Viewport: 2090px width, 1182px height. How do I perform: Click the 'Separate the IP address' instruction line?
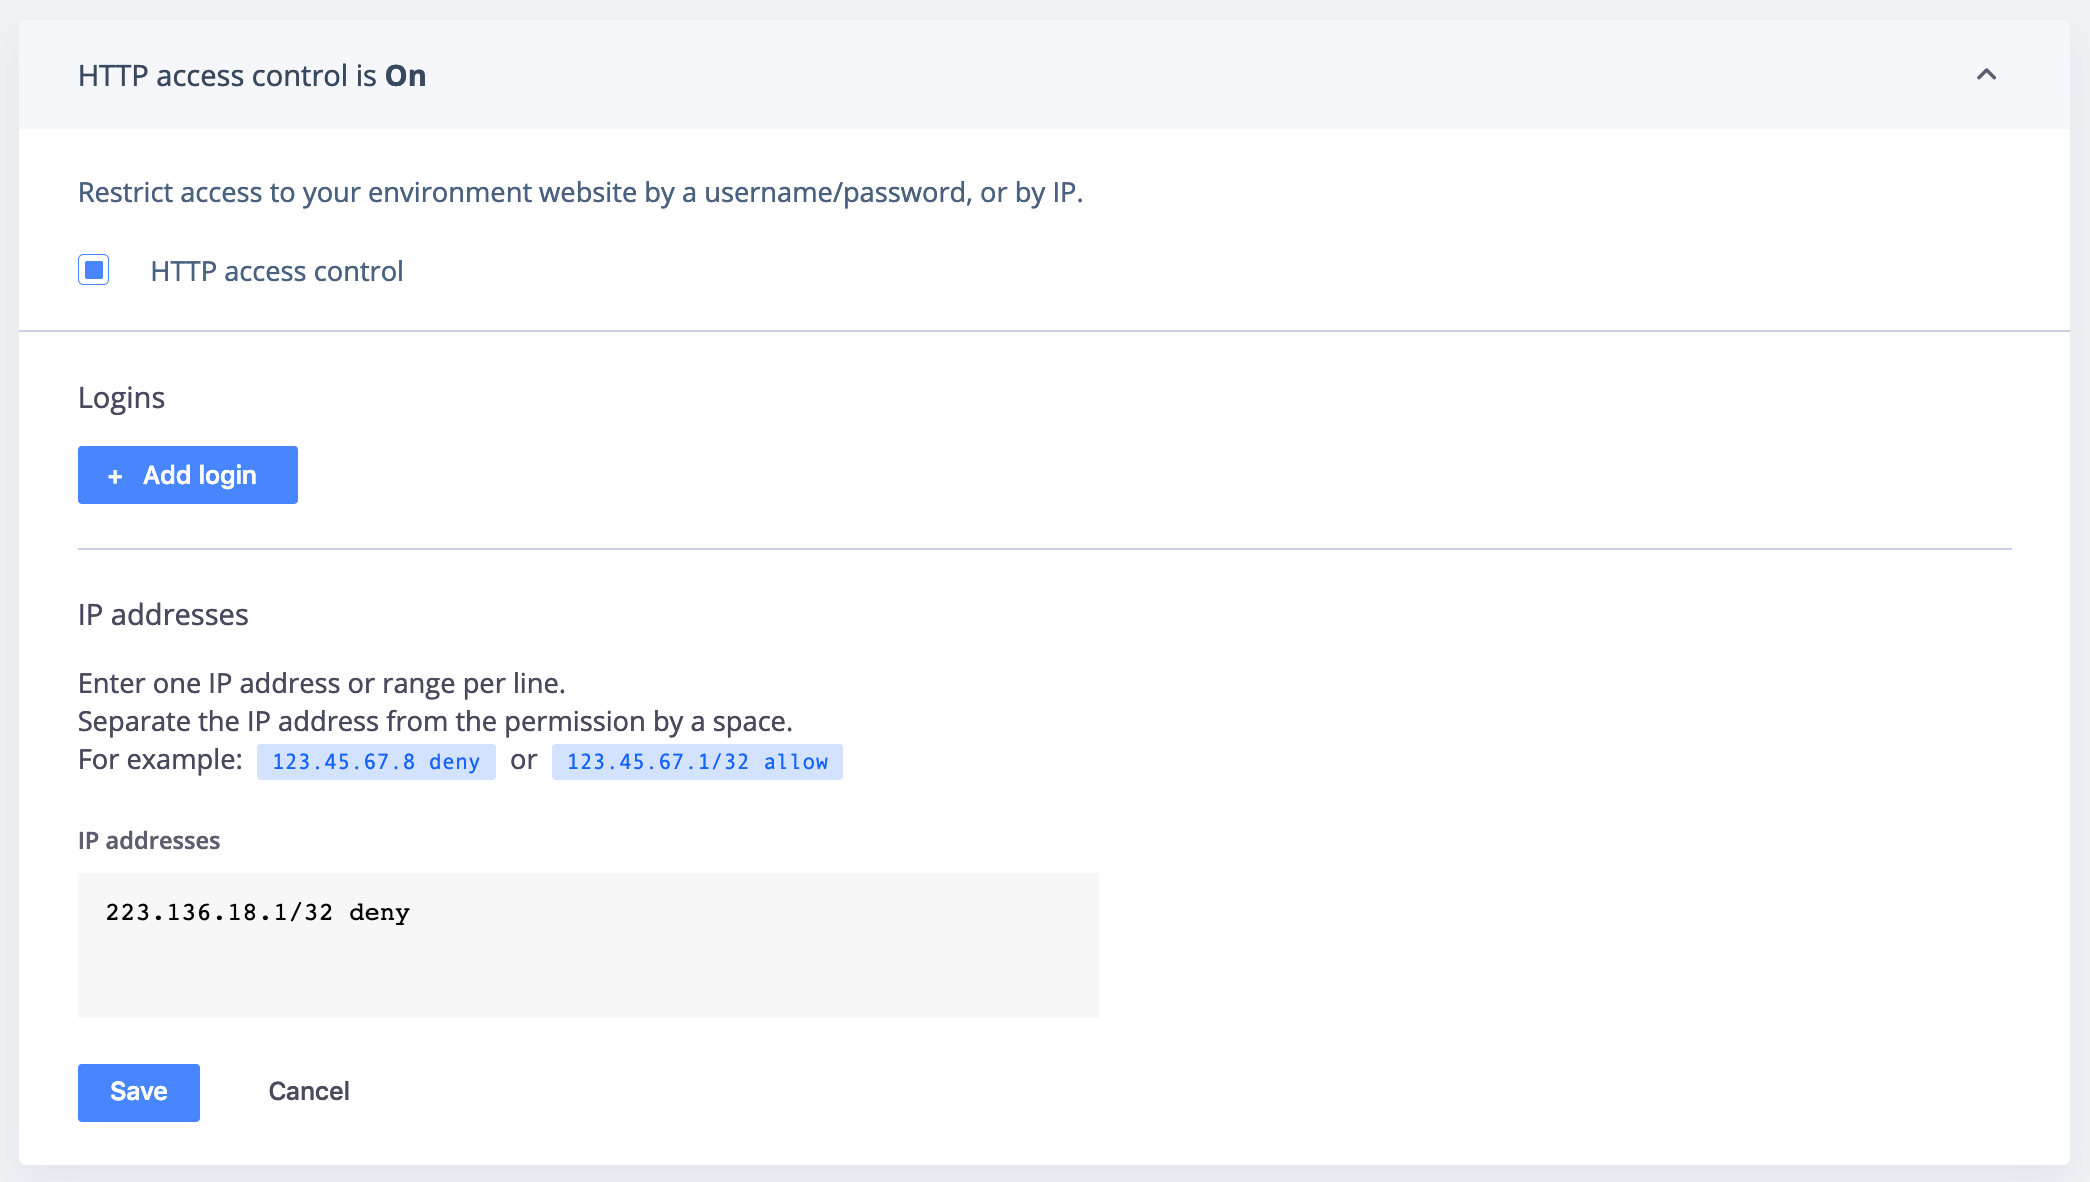click(x=435, y=722)
